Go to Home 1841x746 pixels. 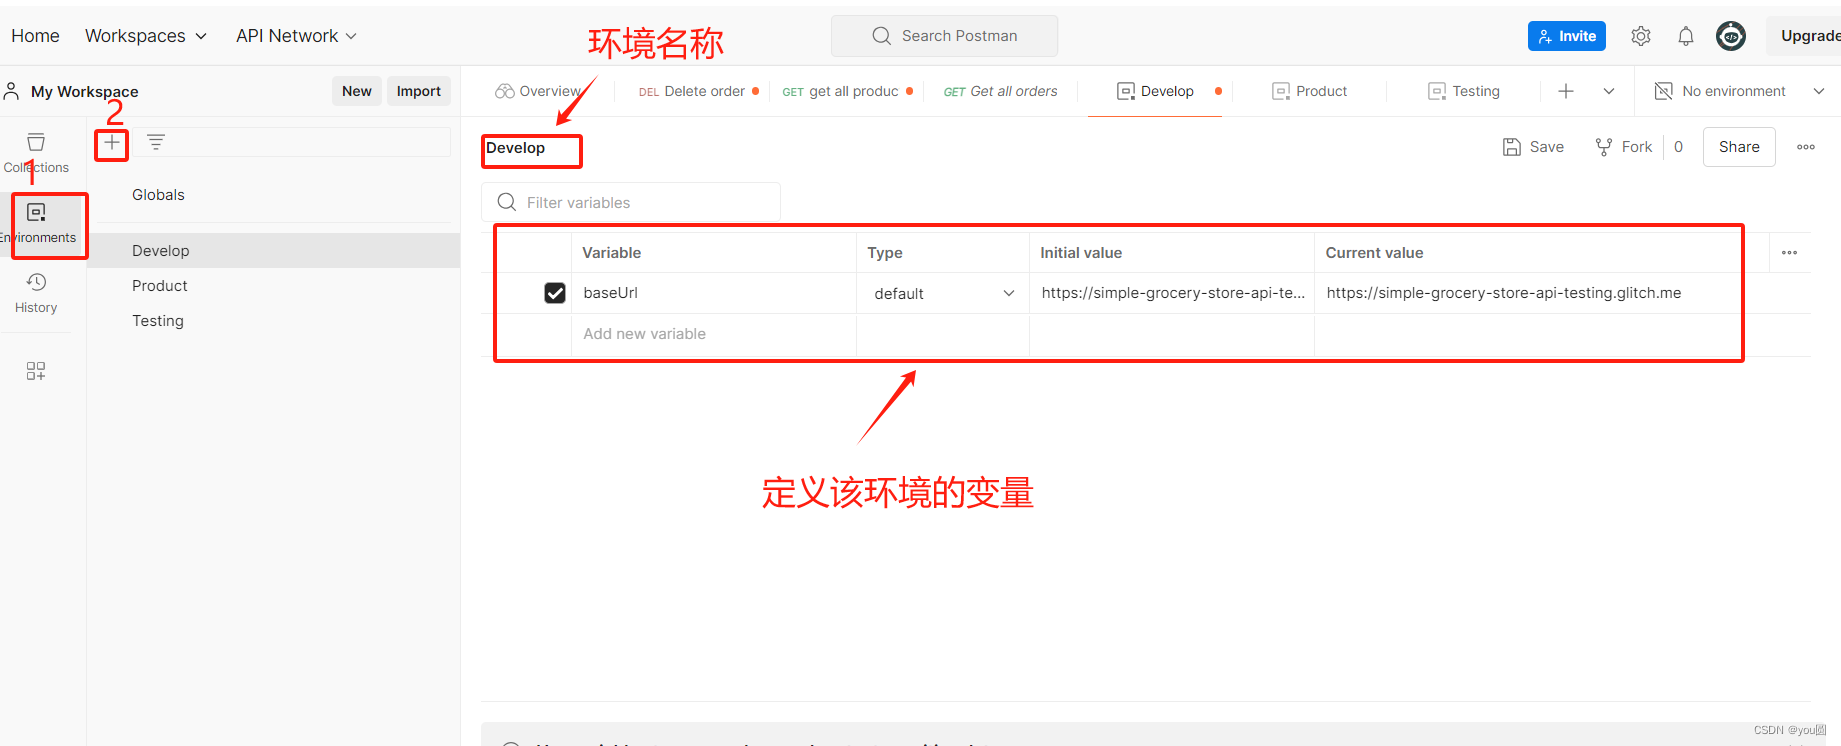click(35, 36)
